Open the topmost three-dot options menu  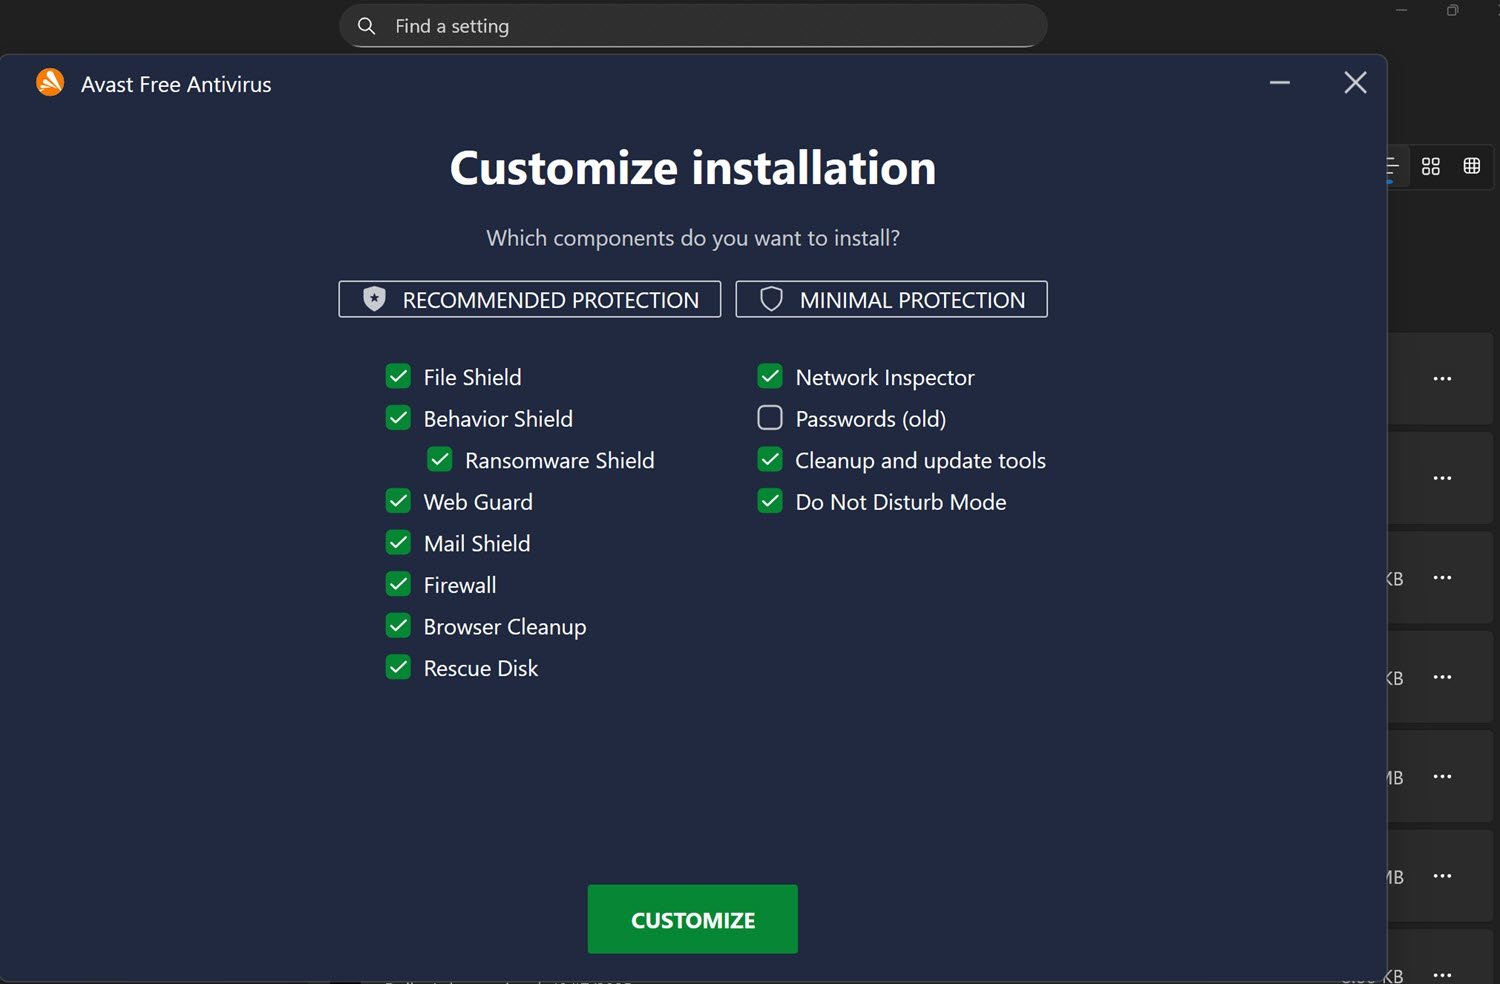tap(1442, 379)
